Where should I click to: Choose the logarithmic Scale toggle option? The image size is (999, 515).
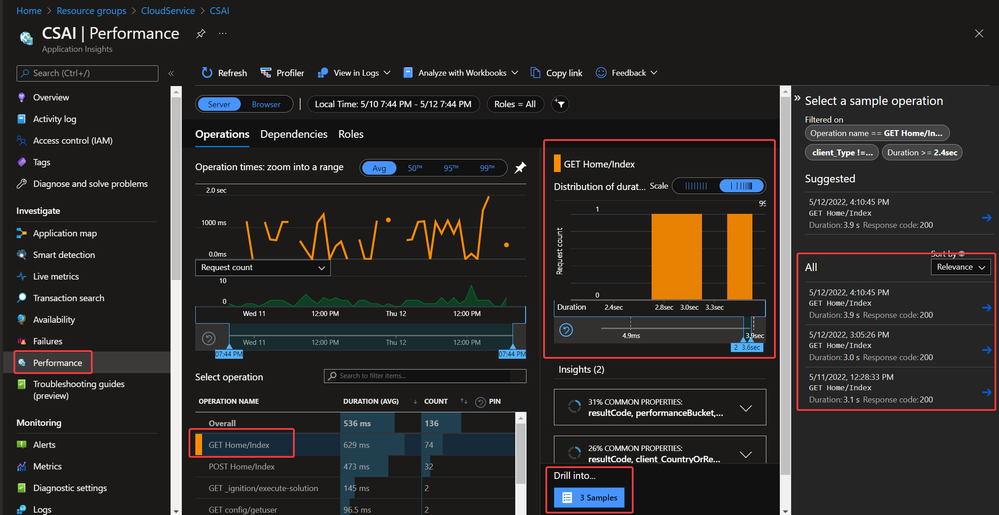(742, 185)
